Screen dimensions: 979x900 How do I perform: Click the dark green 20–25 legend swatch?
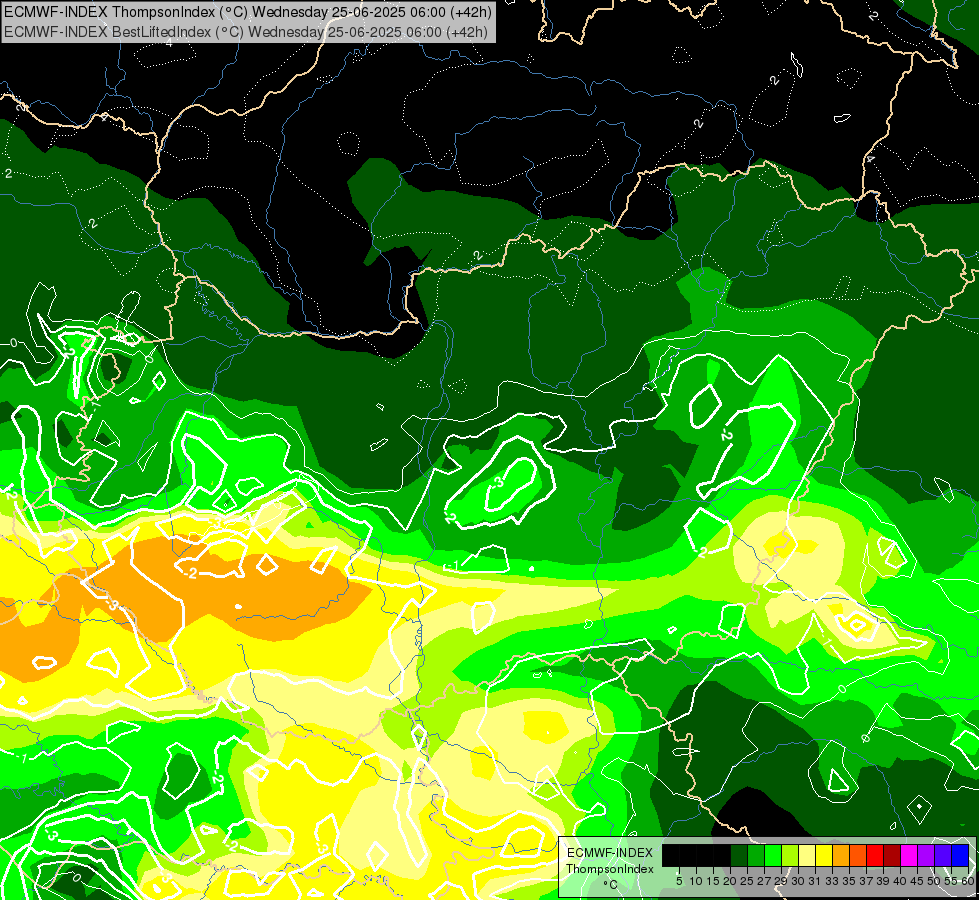click(739, 855)
